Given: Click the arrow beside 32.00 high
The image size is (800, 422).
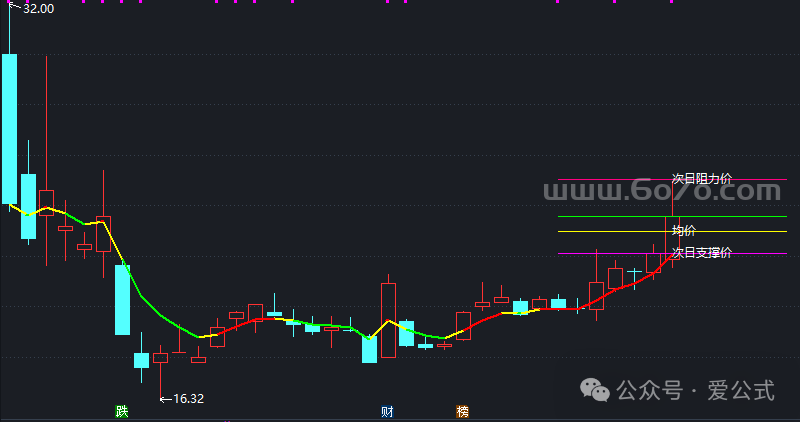Looking at the screenshot, I should [14, 7].
